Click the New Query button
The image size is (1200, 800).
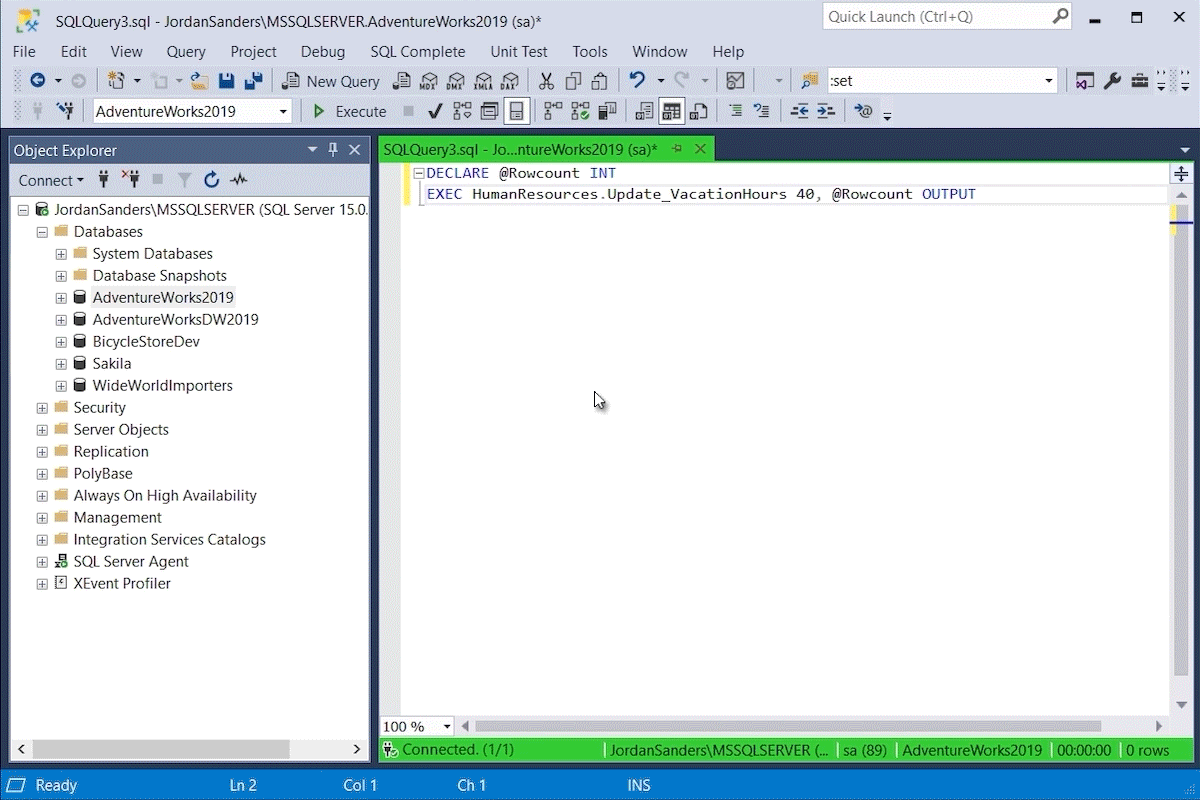click(x=331, y=81)
